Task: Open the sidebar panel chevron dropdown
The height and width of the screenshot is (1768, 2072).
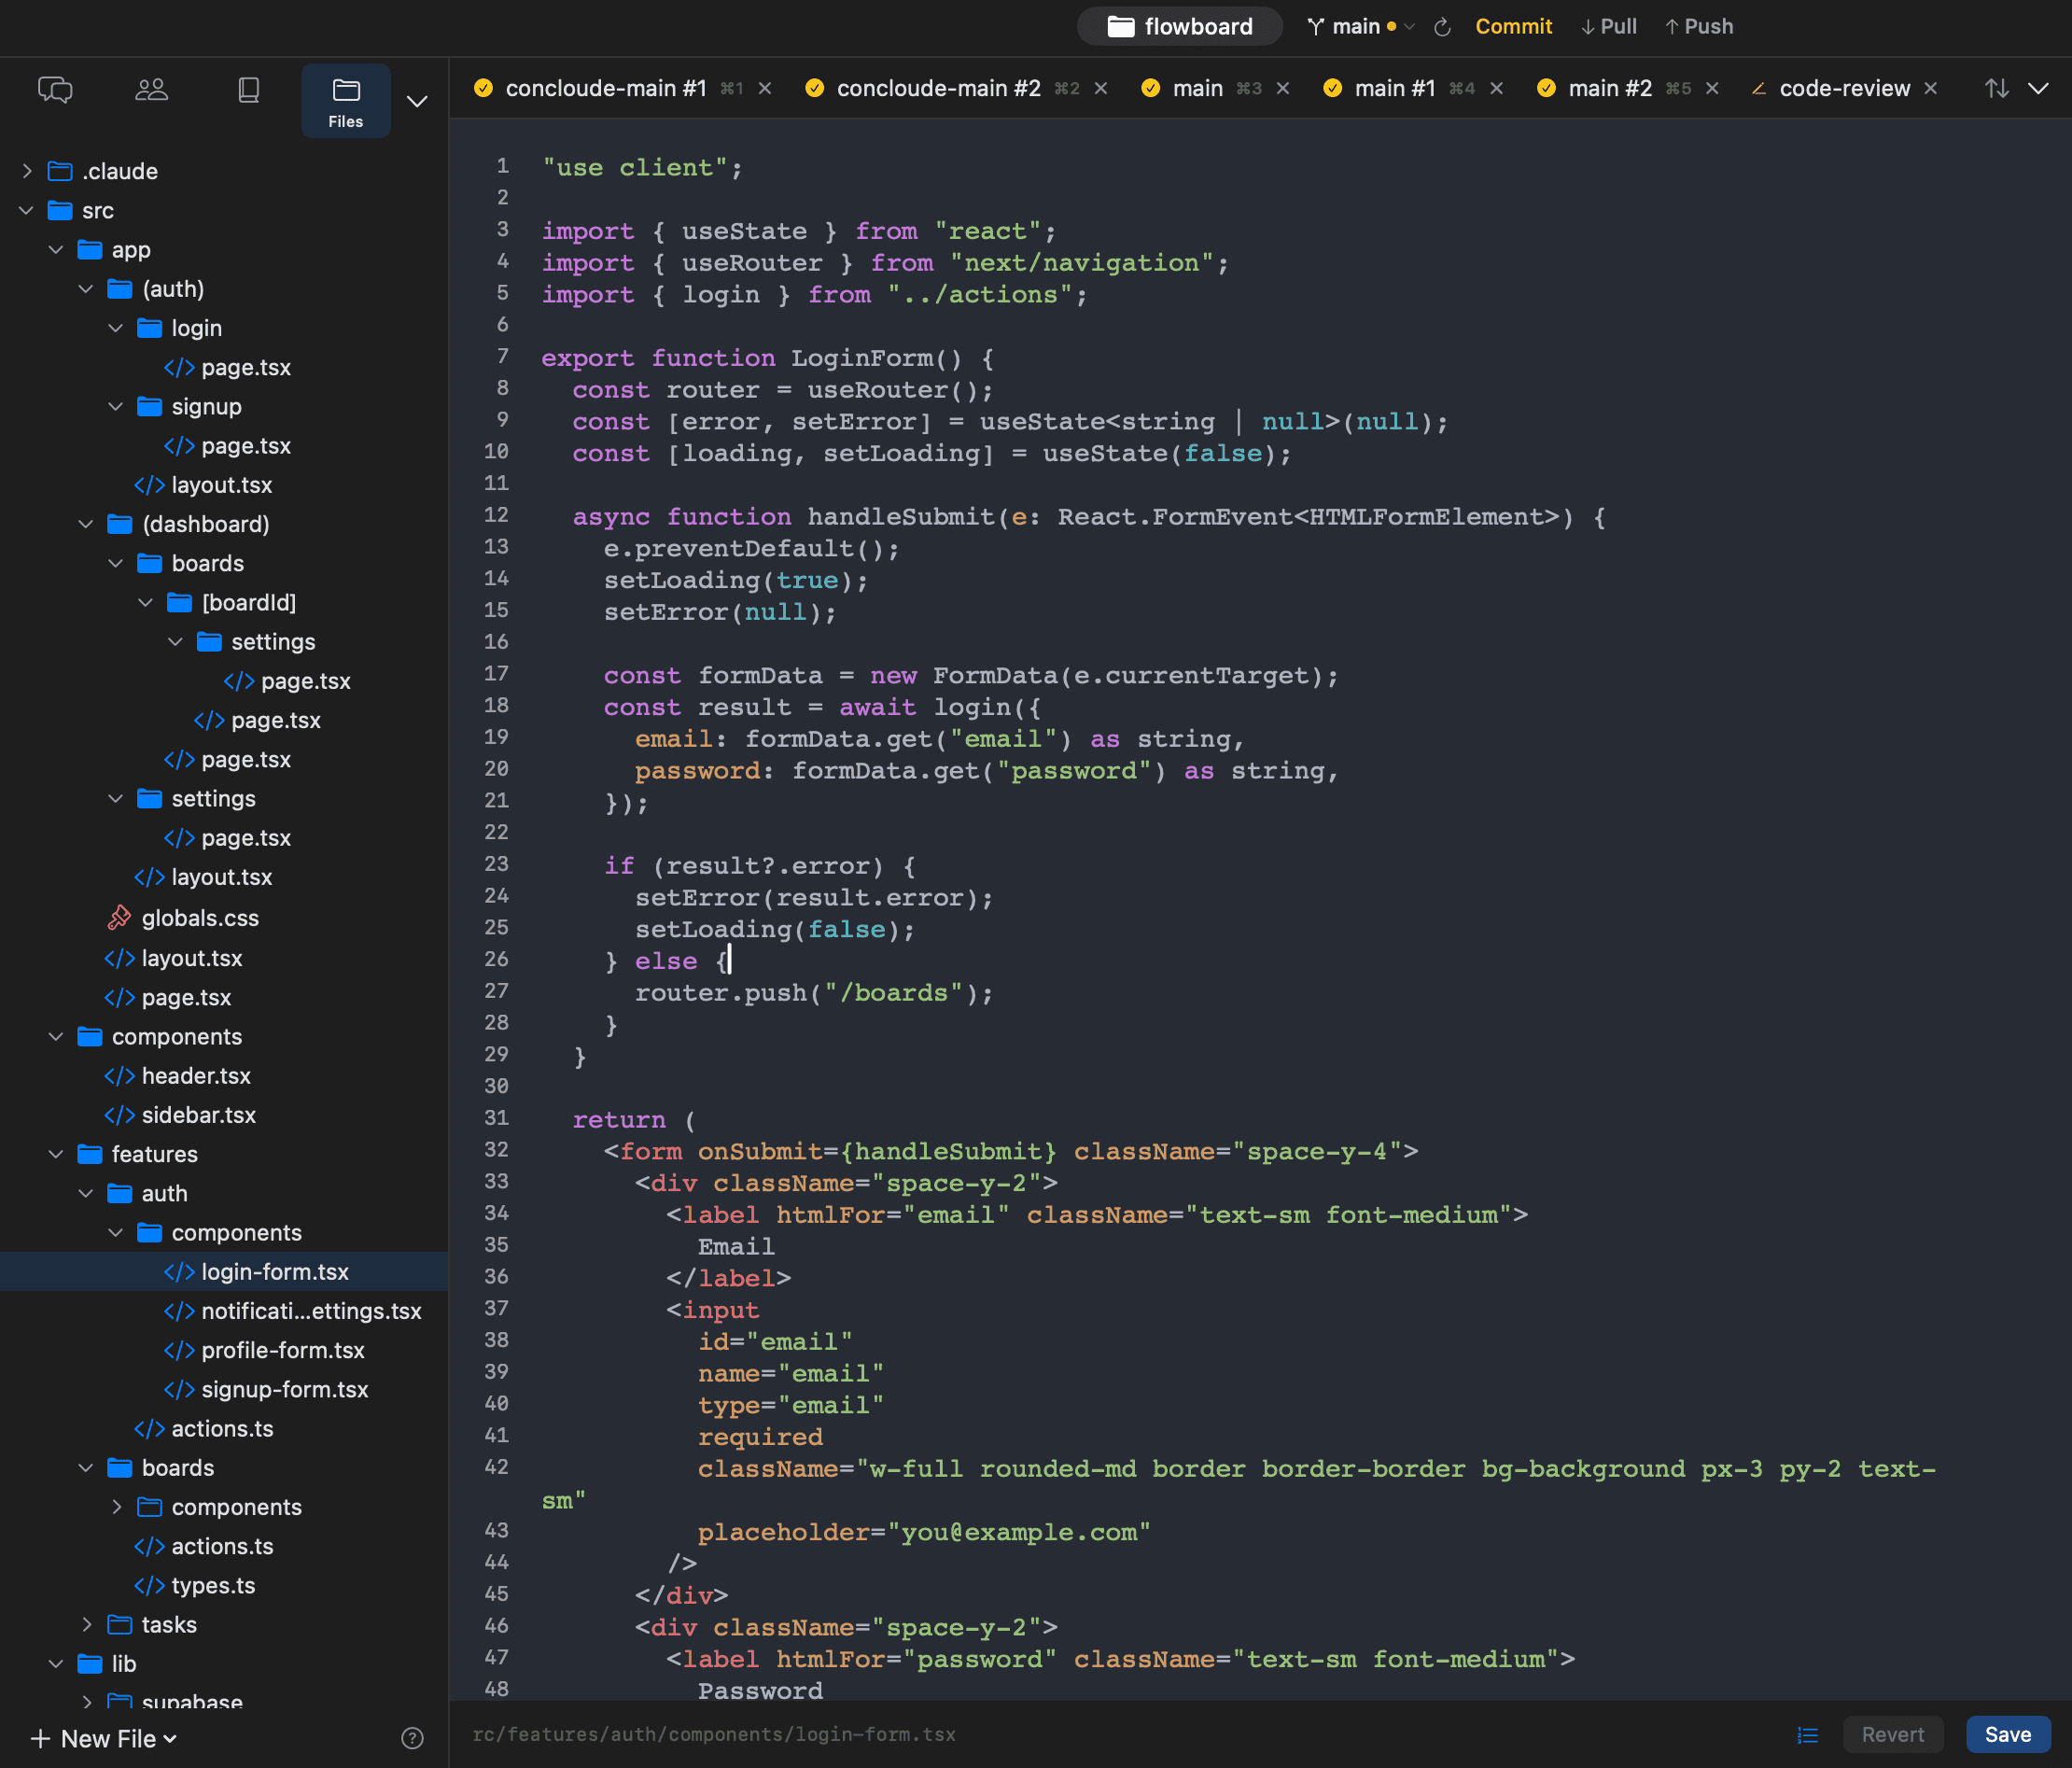Action: click(417, 101)
